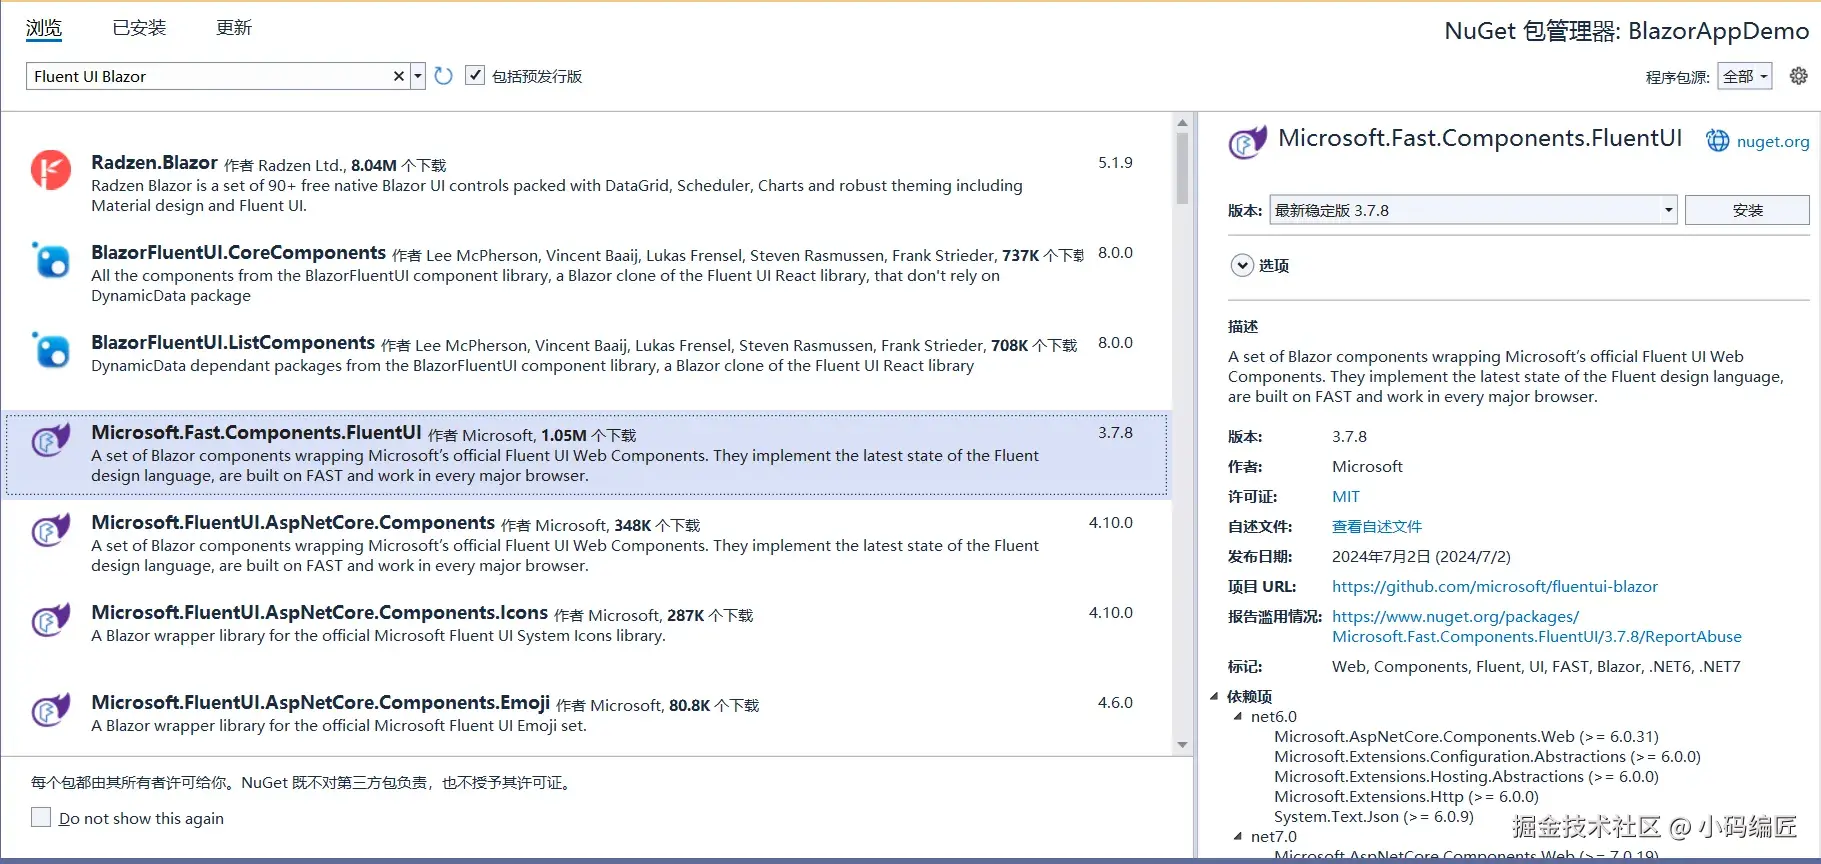
Task: Click the Microsoft.Fast.Components.FluentUI list icon
Action: 51,440
